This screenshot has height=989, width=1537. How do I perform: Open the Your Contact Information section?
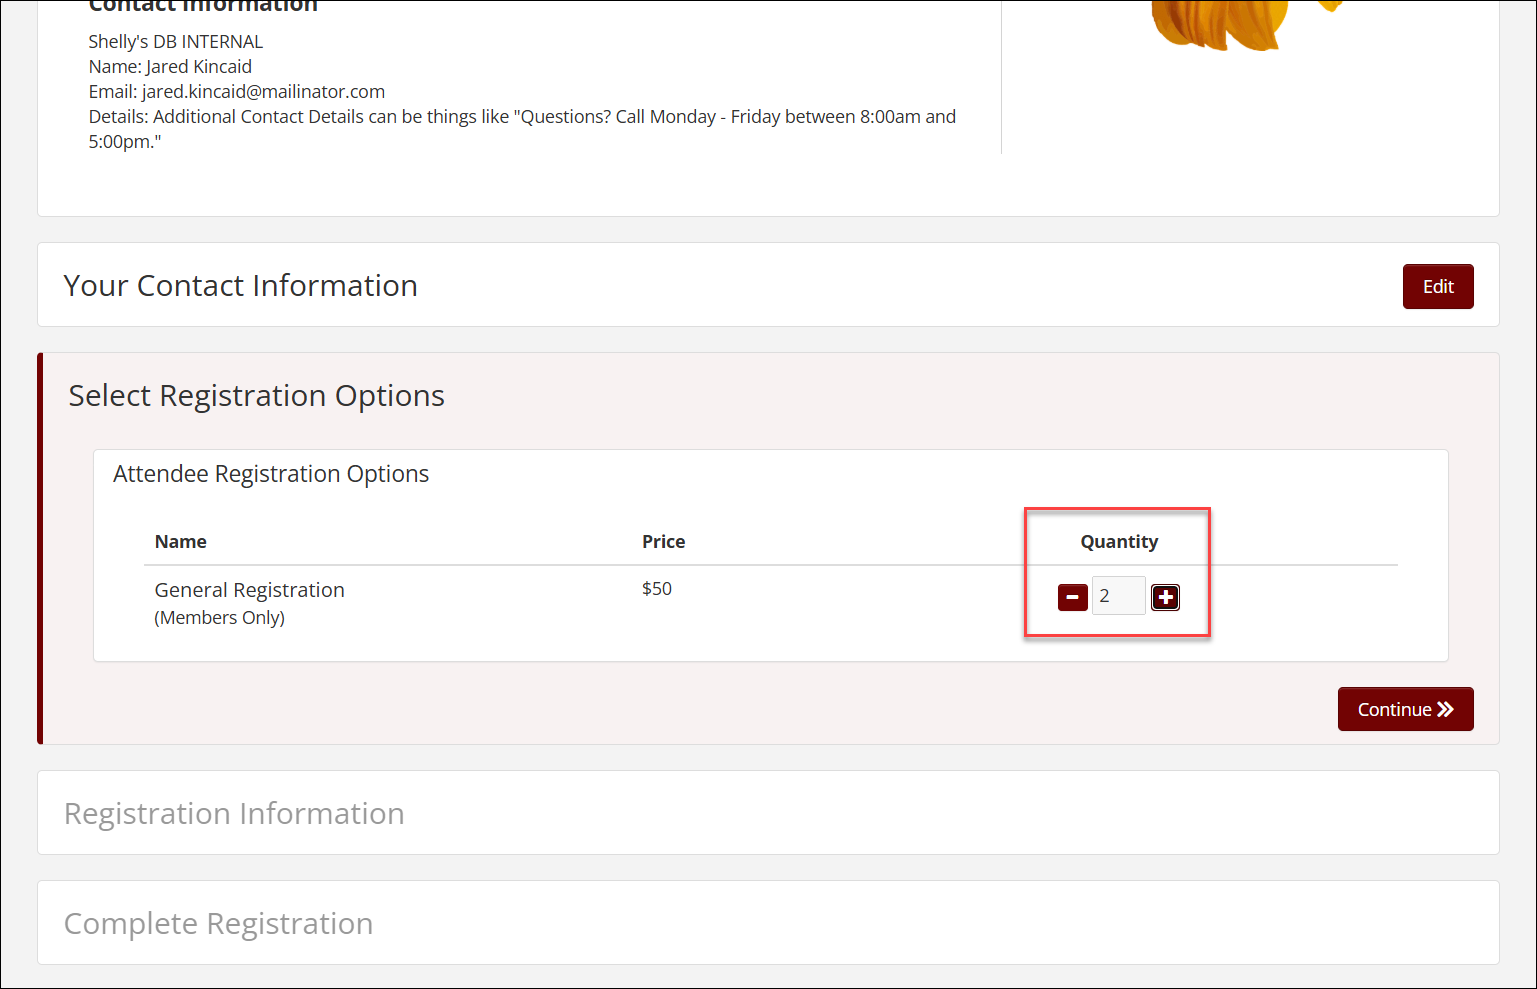(240, 285)
